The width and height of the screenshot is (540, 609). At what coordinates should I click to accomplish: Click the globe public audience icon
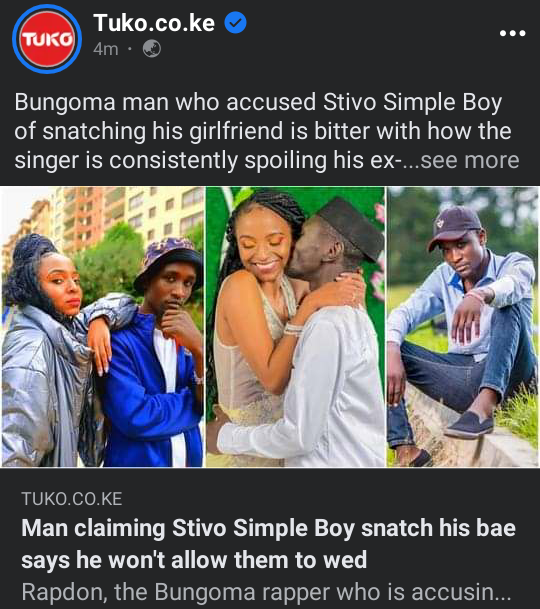[x=152, y=49]
